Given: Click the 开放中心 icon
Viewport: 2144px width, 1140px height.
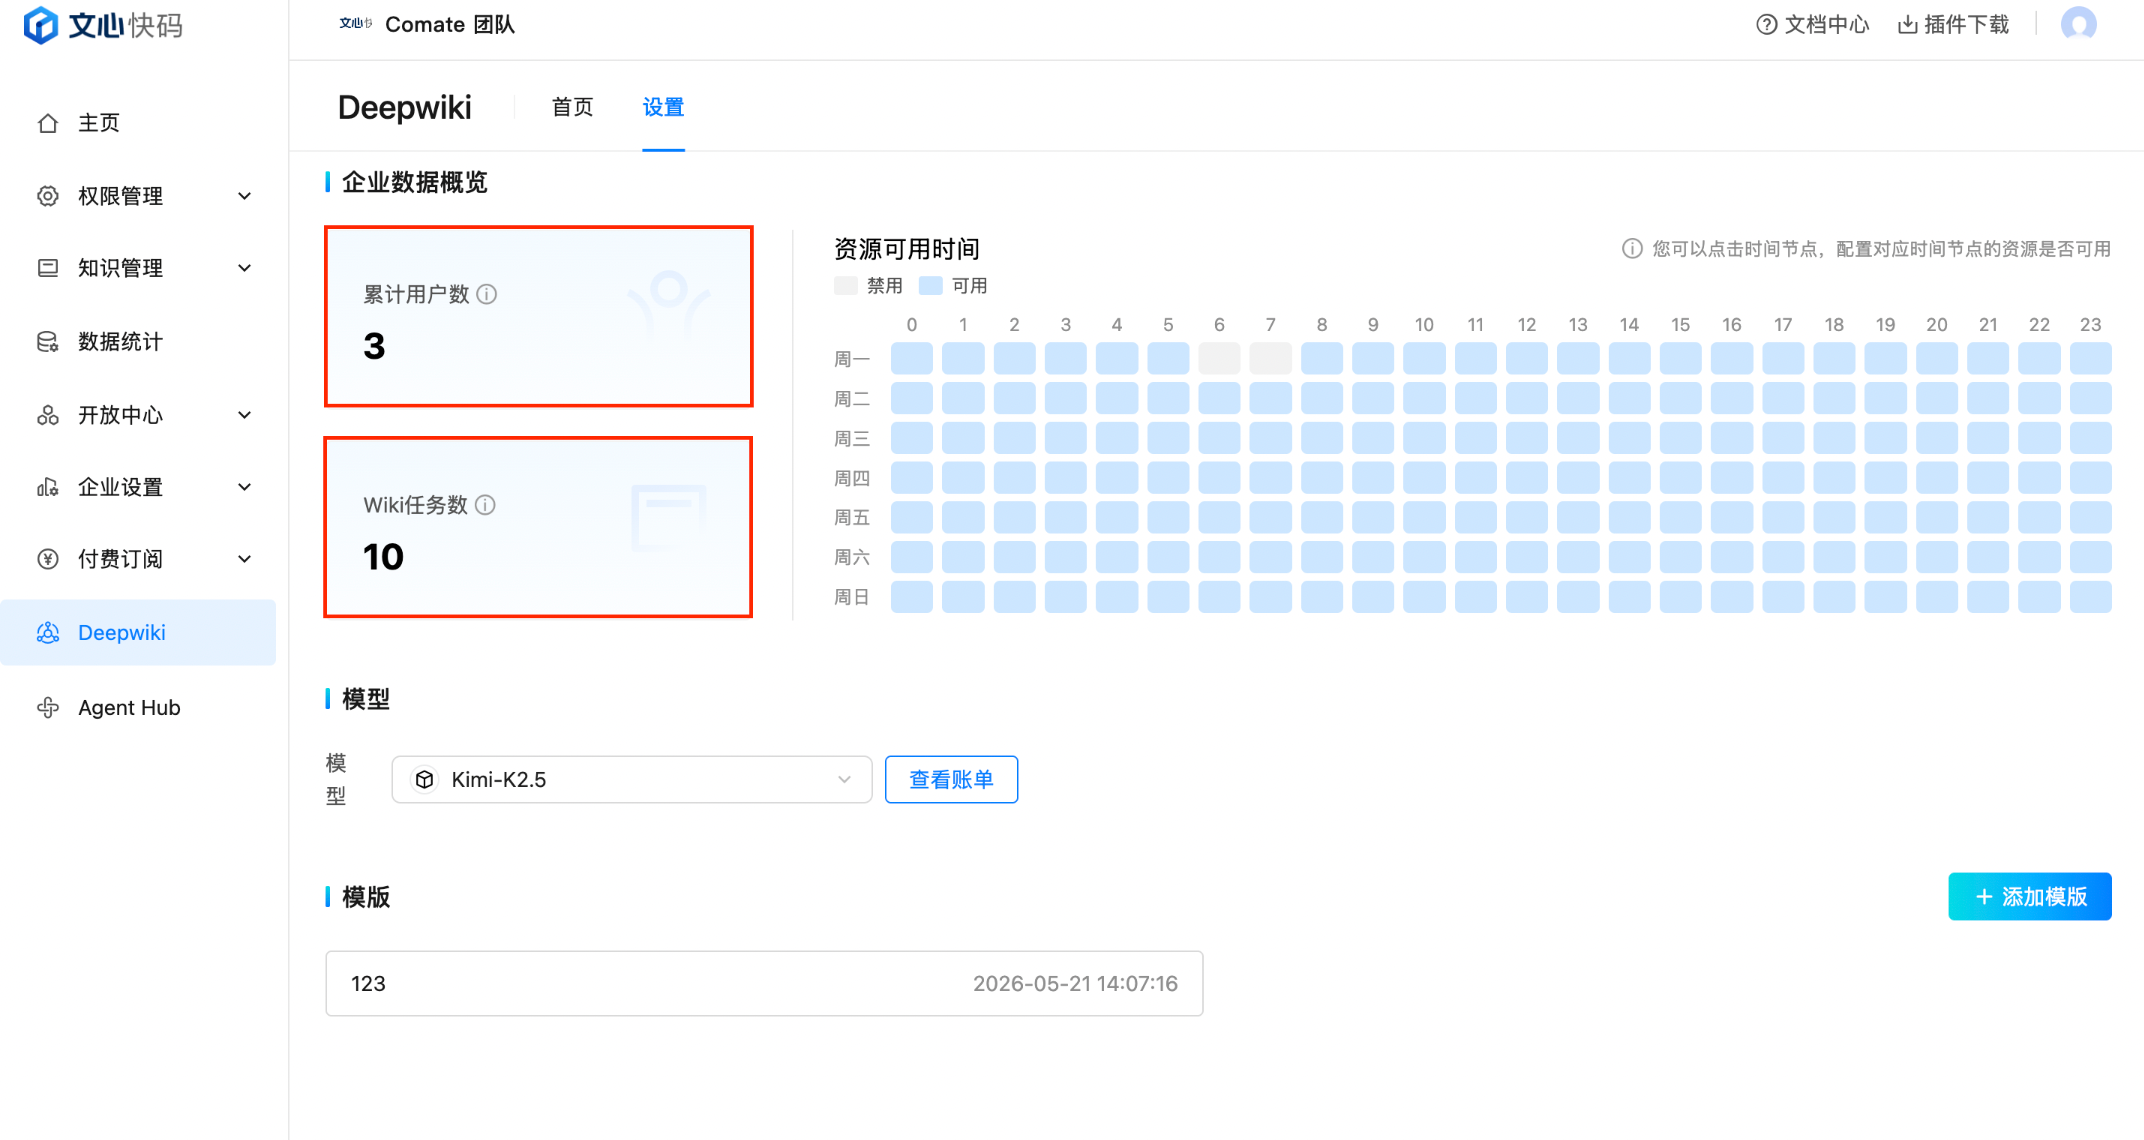Looking at the screenshot, I should [x=48, y=415].
